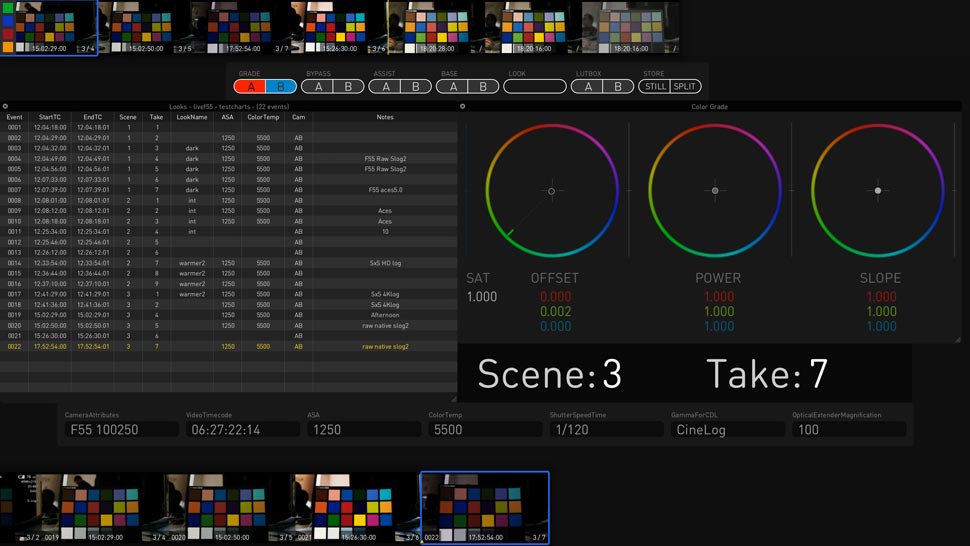Sort by the Scene column header
This screenshot has width=970, height=546.
(128, 117)
